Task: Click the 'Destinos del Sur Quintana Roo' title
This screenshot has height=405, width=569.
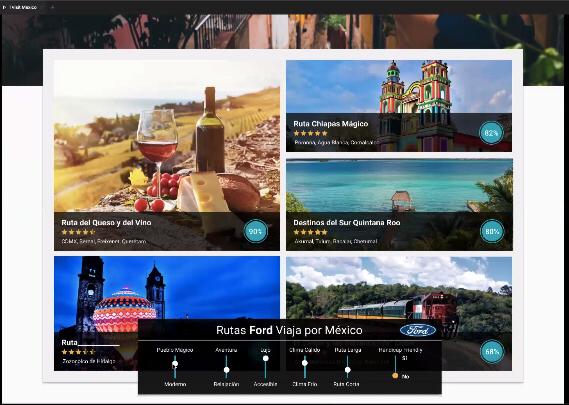Action: coord(347,222)
